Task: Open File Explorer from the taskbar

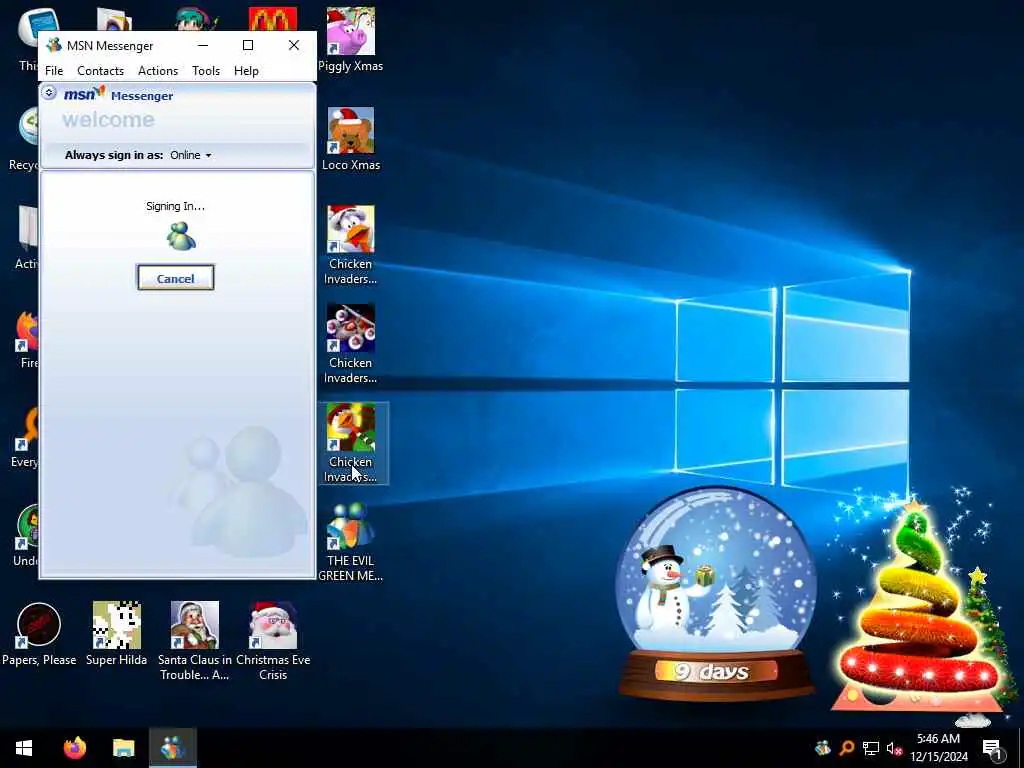Action: pyautogui.click(x=123, y=748)
